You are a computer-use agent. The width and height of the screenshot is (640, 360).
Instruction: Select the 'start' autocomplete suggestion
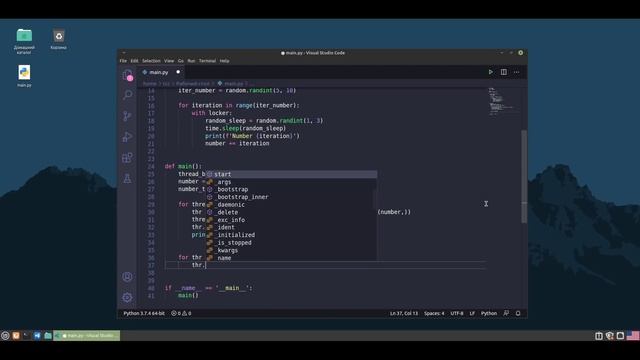(x=291, y=174)
